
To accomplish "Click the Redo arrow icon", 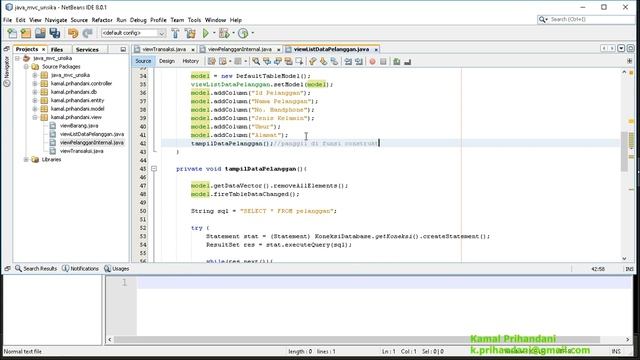I will click(87, 33).
